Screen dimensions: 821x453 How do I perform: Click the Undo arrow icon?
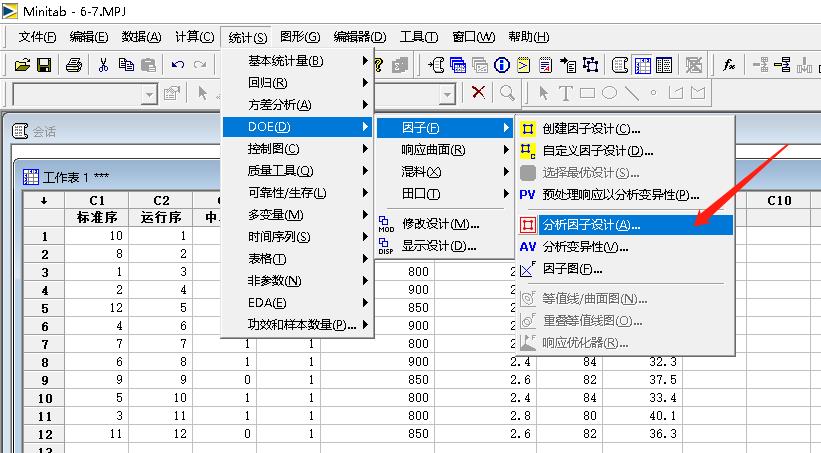[x=178, y=65]
